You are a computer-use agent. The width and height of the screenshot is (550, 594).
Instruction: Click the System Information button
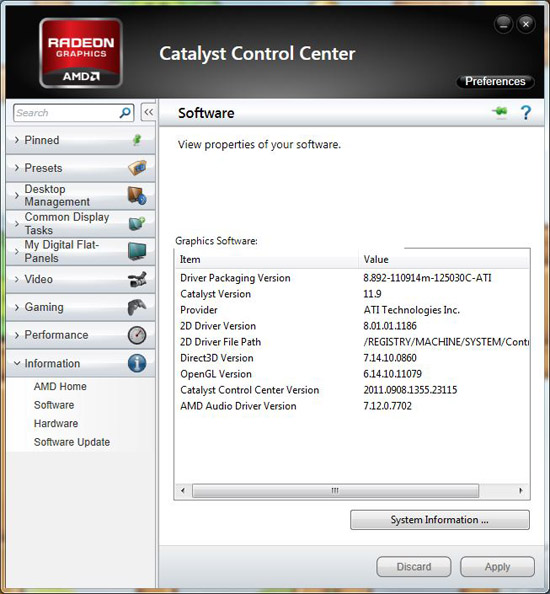(x=440, y=520)
